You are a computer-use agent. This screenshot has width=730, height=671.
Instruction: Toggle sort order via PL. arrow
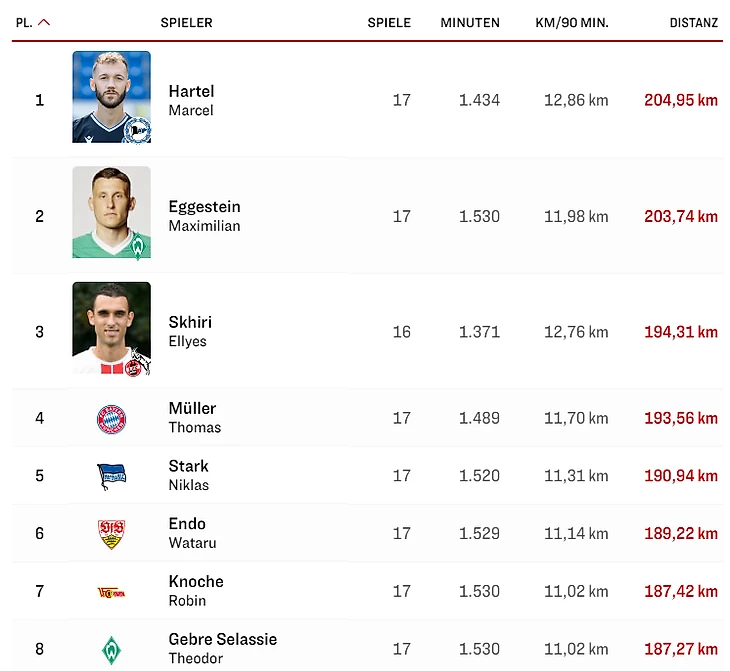[x=43, y=23]
